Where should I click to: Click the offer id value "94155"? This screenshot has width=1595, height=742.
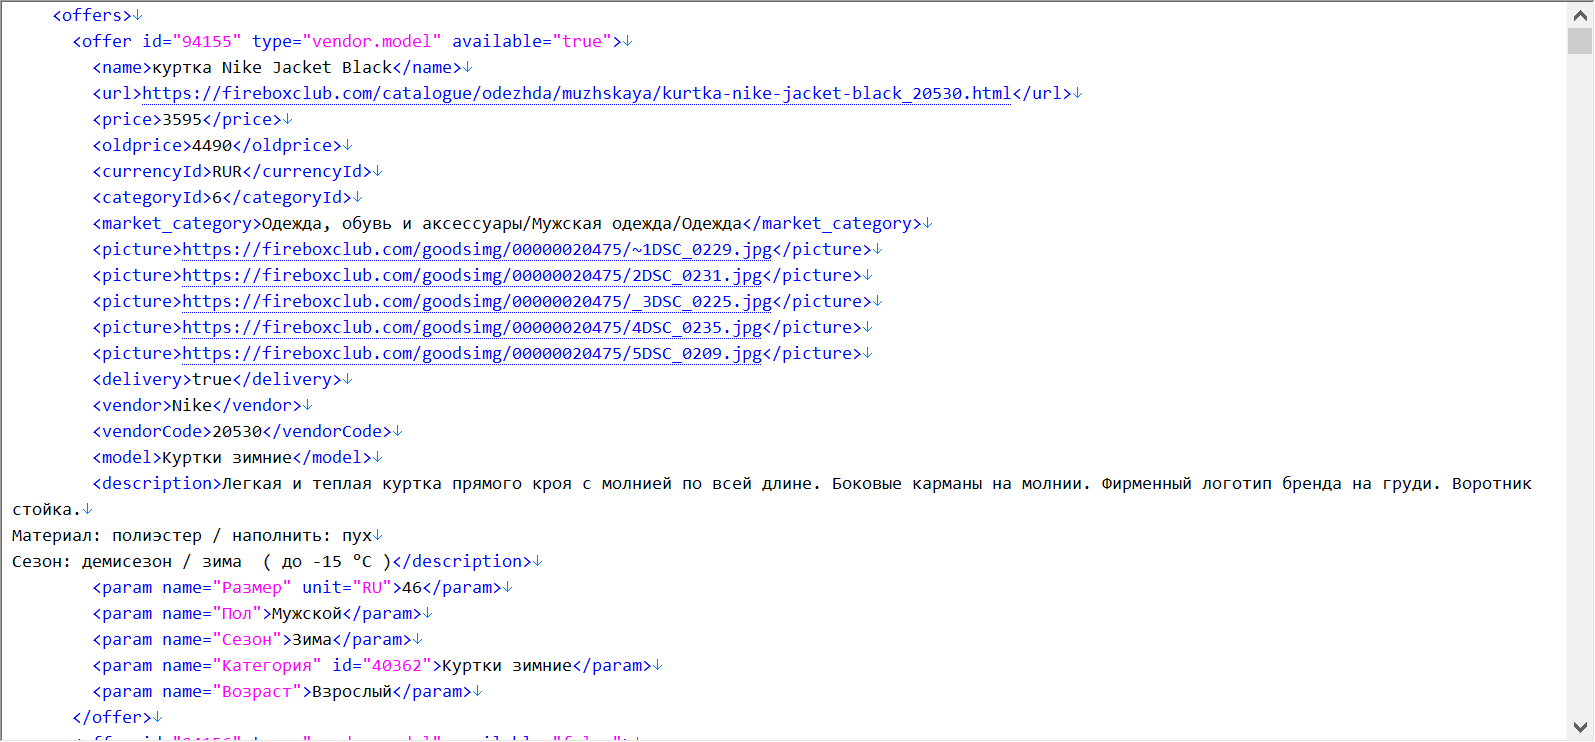coord(207,41)
